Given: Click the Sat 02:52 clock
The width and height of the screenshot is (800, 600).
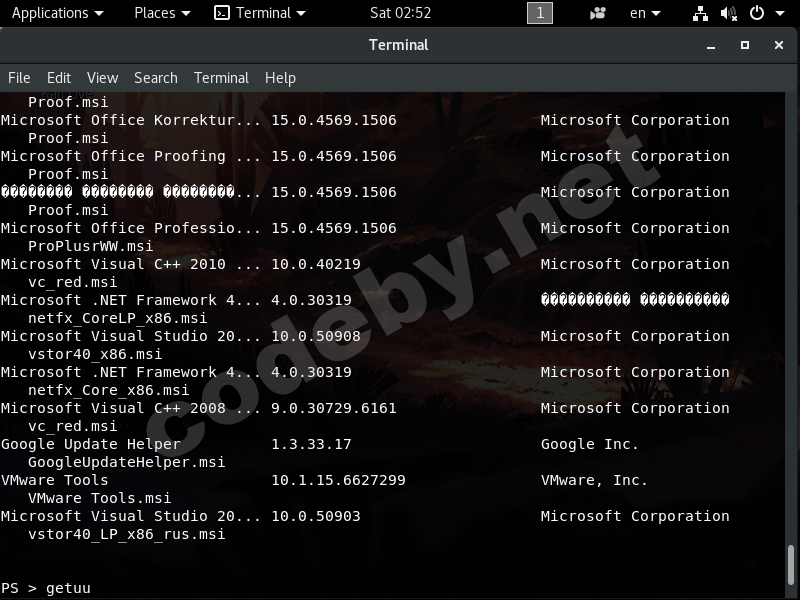Looking at the screenshot, I should click(x=401, y=13).
